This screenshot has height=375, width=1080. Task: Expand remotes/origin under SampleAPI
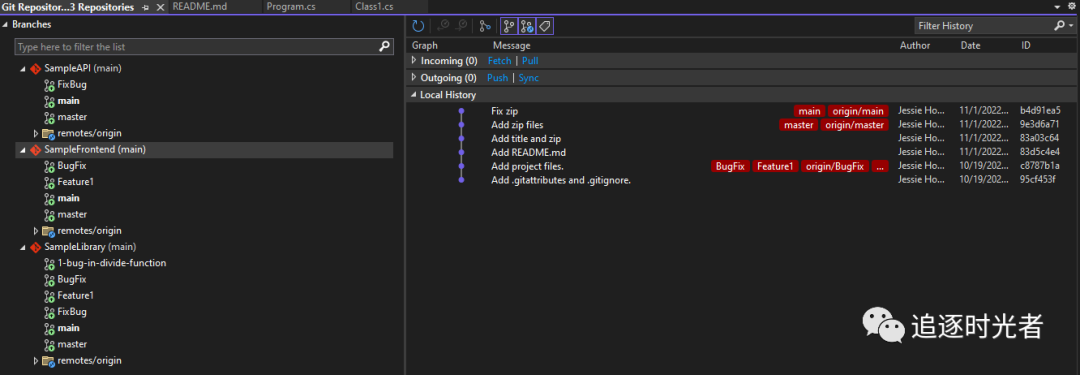coord(36,134)
